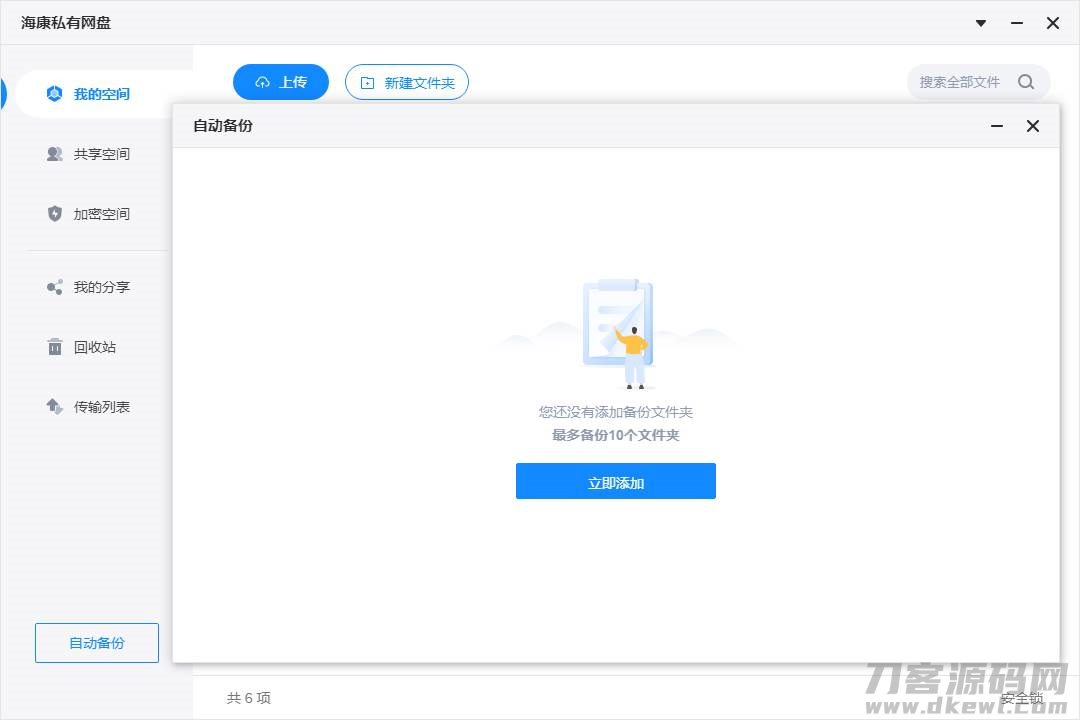Click the 回收站 trash can icon
The image size is (1080, 720).
54,347
